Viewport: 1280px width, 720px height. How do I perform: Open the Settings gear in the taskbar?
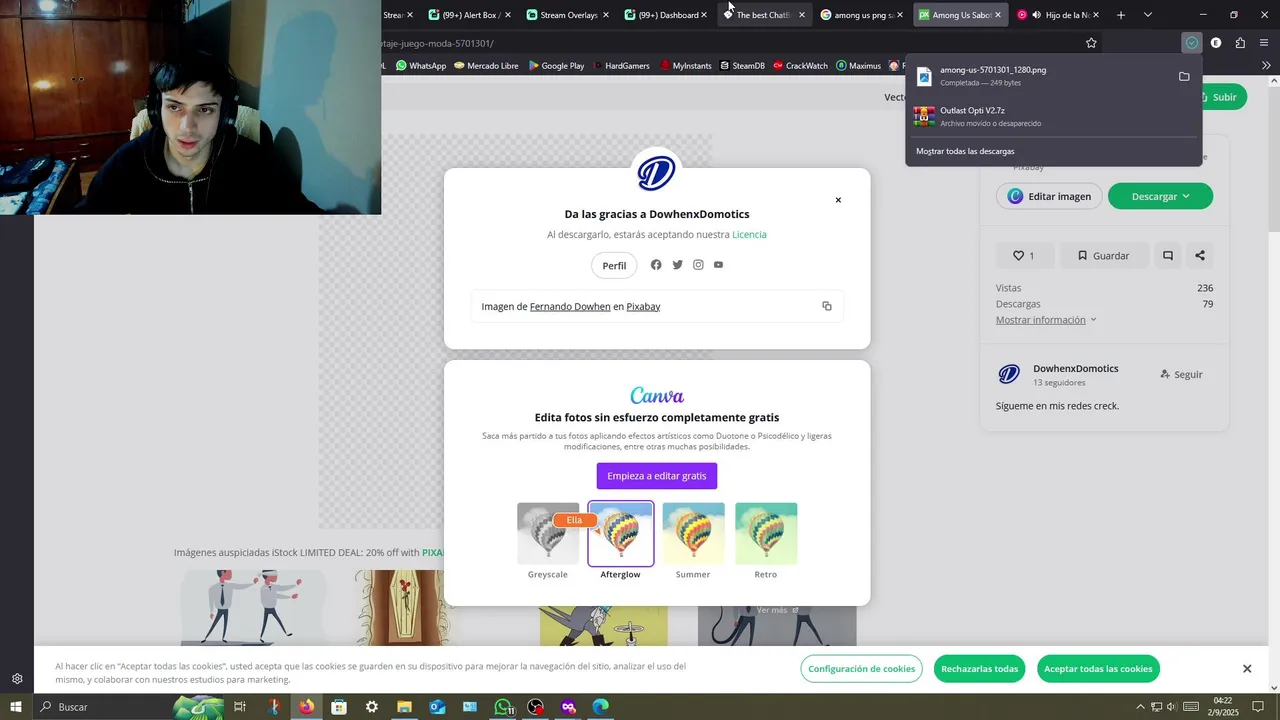tap(372, 707)
